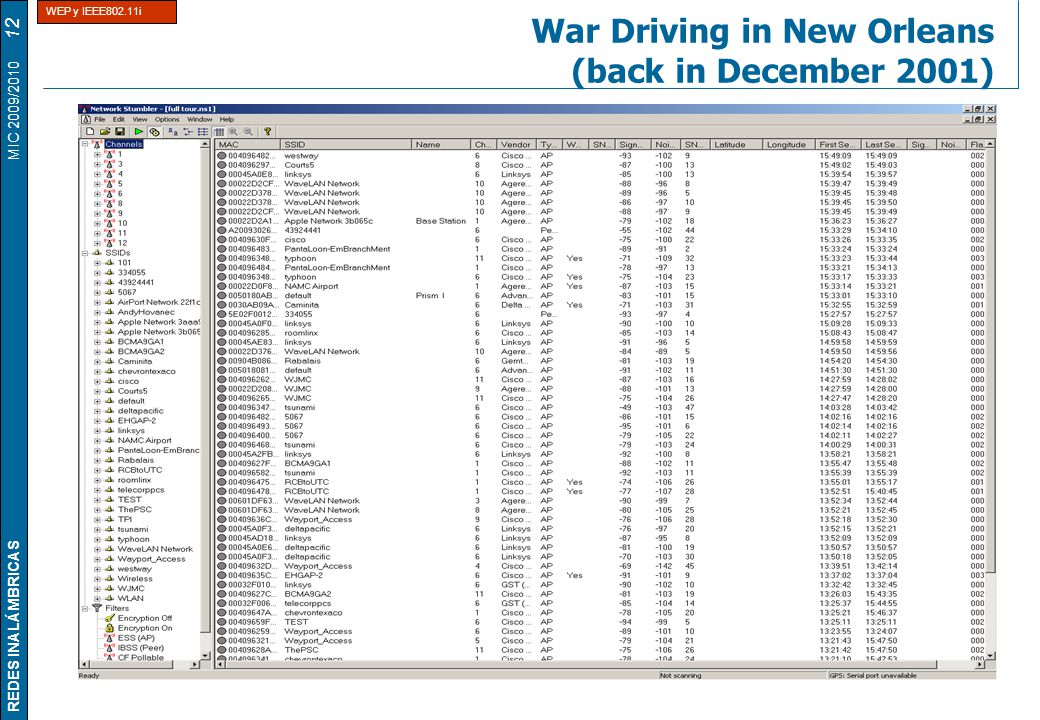Click the IBSS (Peer) filter icon
Image resolution: width=1040 pixels, height=720 pixels.
coord(109,648)
